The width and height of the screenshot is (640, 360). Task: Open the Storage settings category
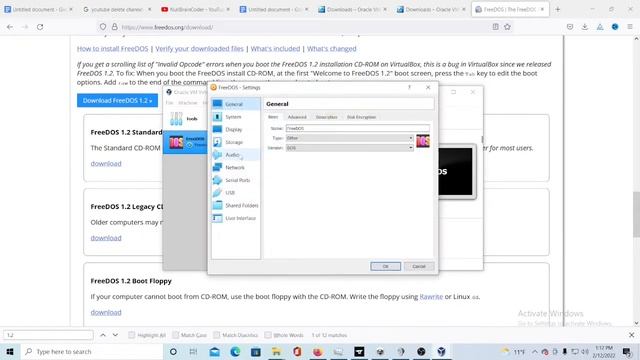(x=235, y=142)
